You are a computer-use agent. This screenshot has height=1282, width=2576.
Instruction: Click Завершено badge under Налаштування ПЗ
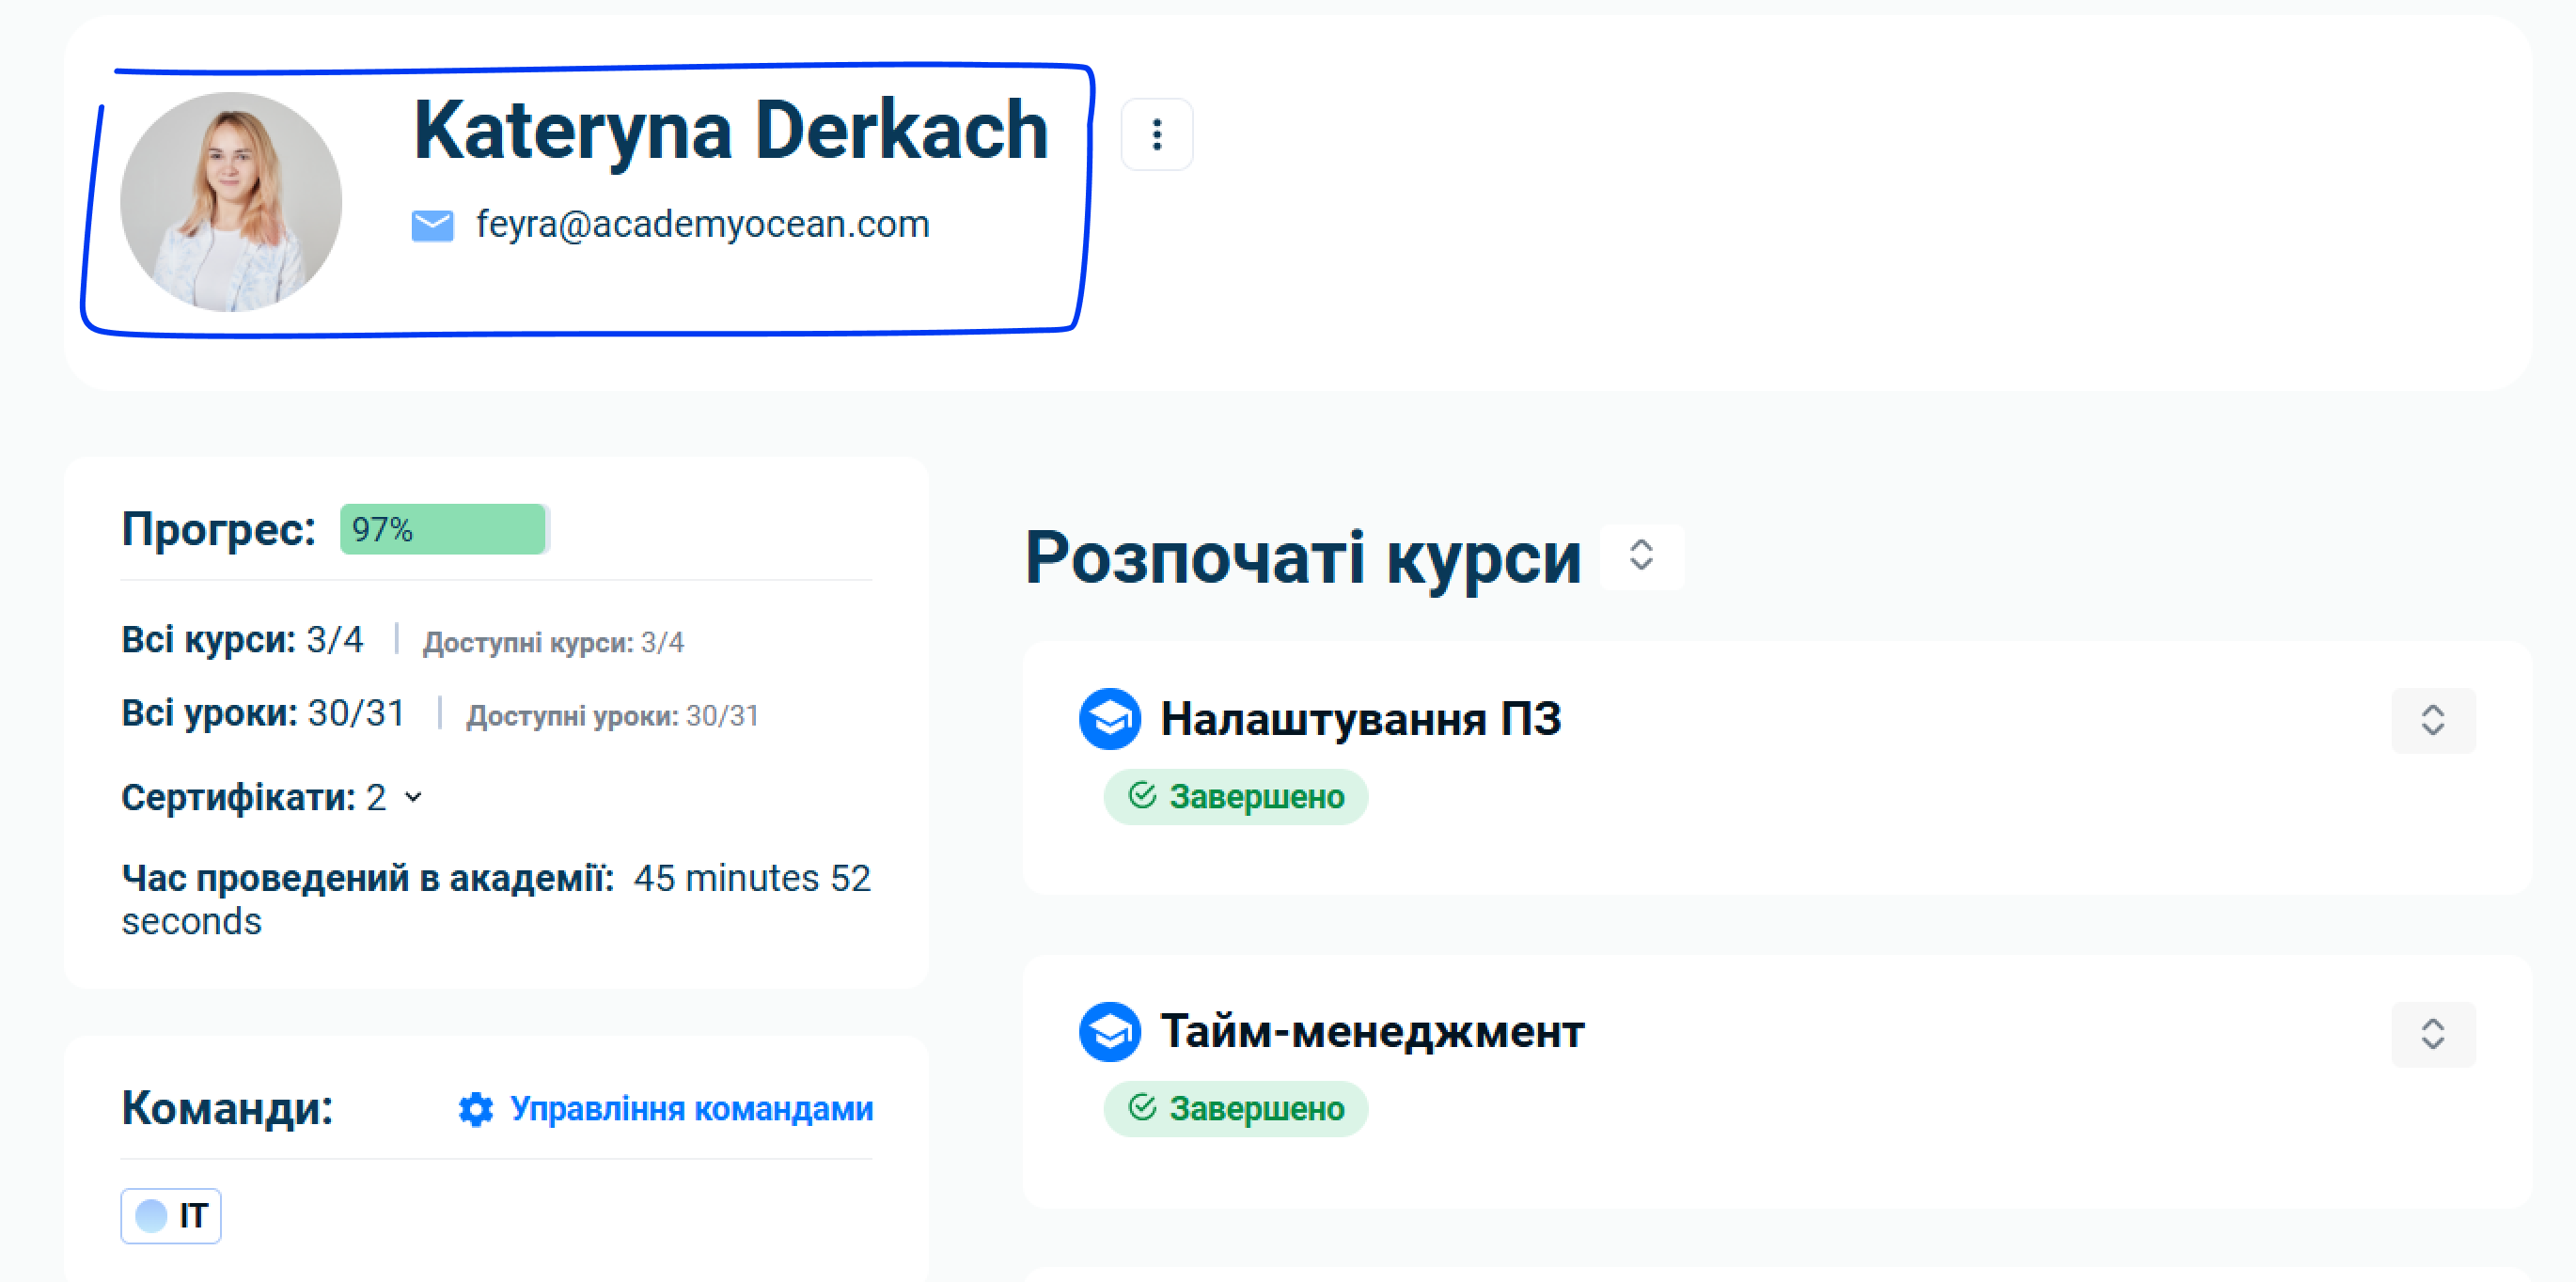1235,796
